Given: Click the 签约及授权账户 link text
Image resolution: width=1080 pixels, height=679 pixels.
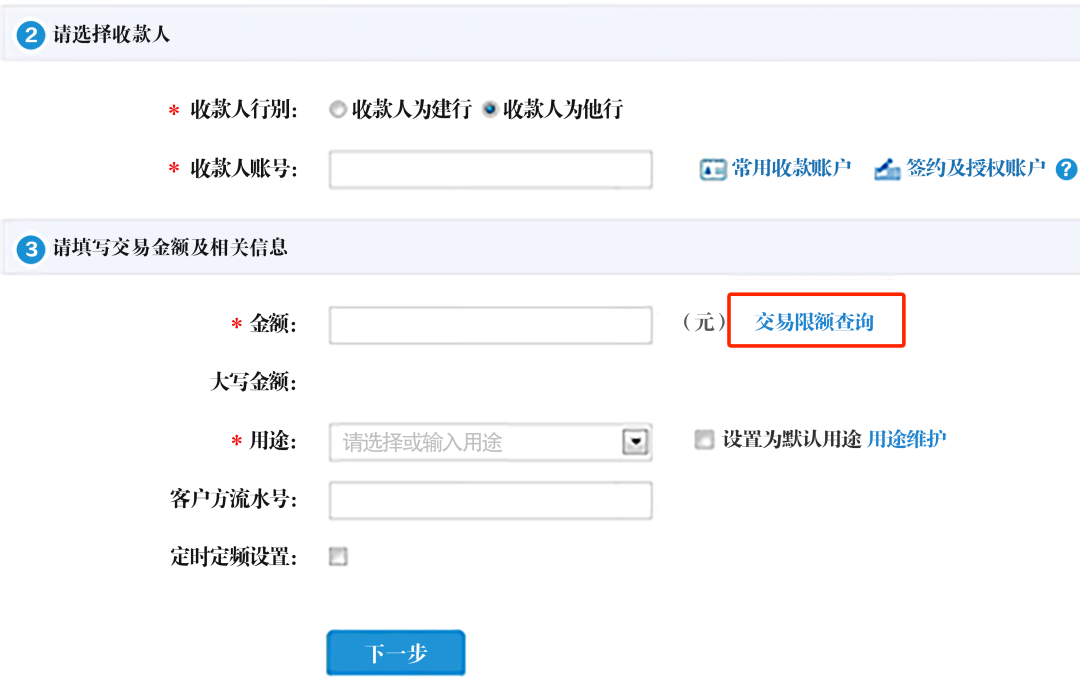Looking at the screenshot, I should (x=976, y=168).
